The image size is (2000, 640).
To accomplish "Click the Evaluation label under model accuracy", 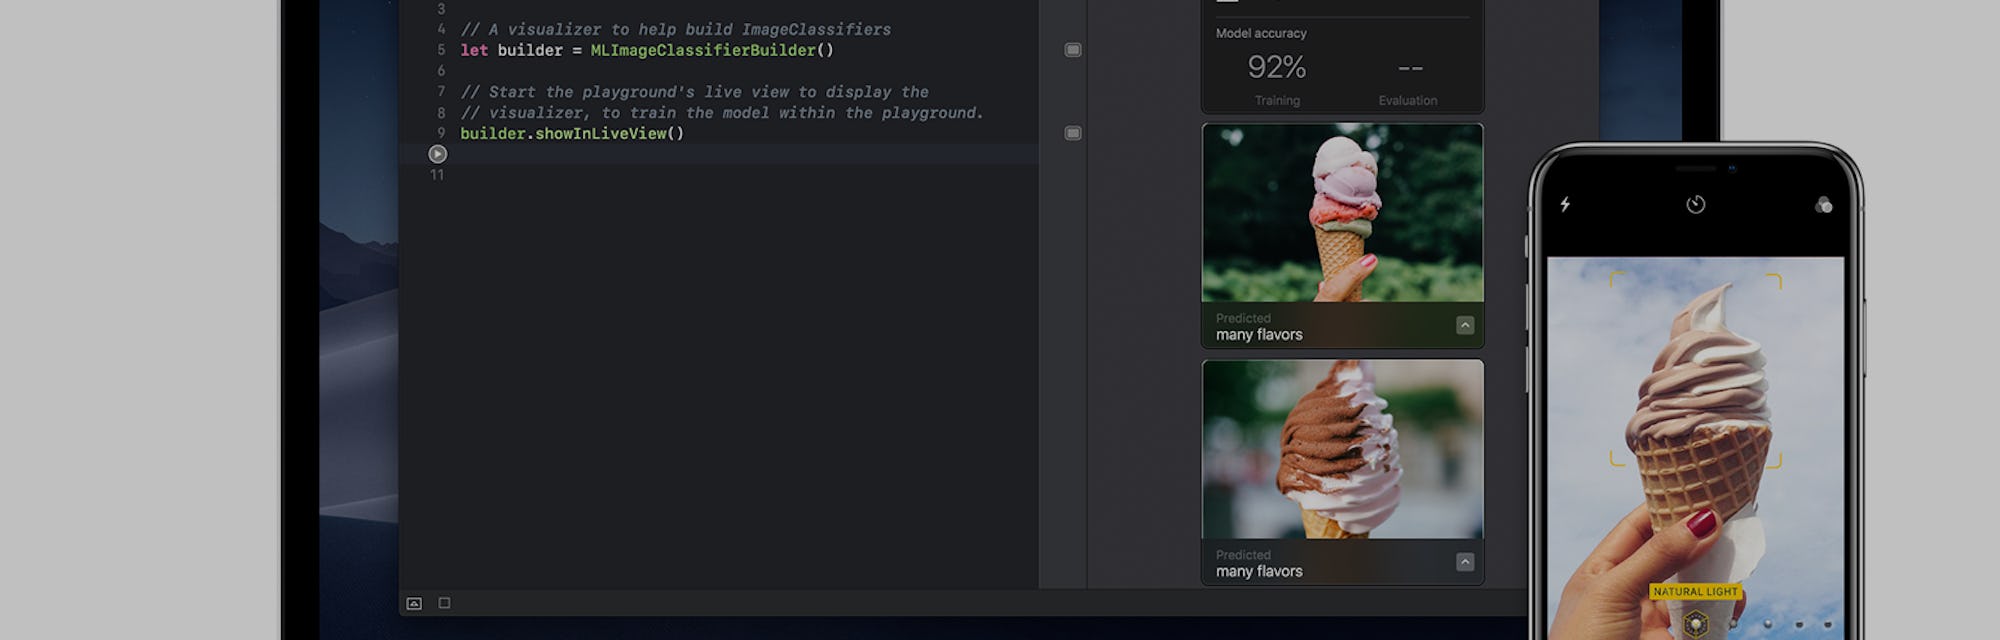I will [1407, 100].
